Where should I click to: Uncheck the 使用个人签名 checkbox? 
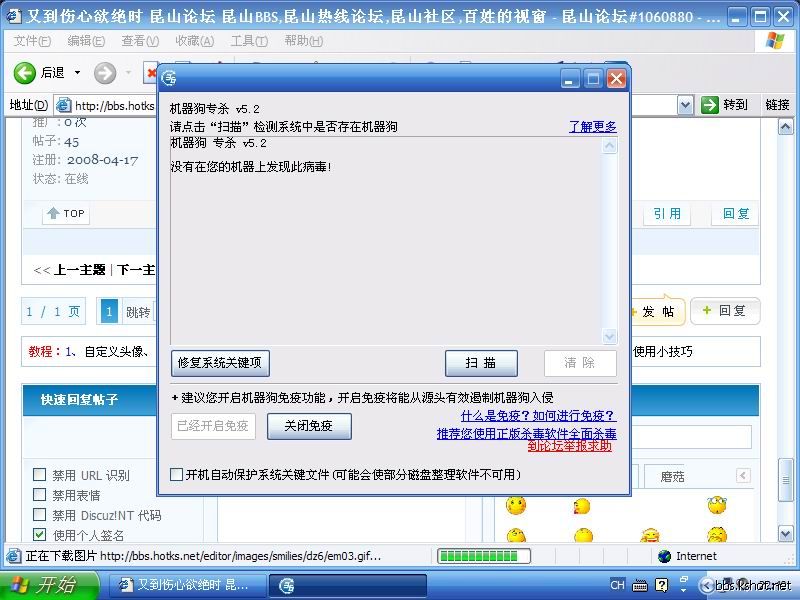tap(40, 535)
